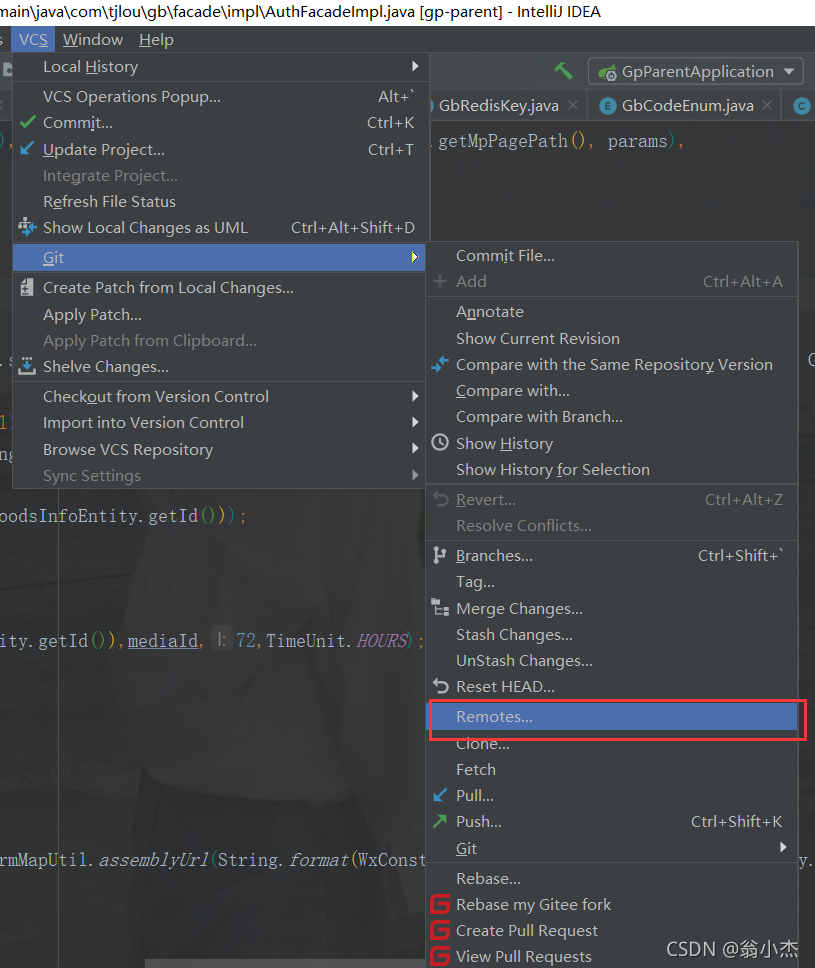
Task: Click Gitee icon for Create Pull Request
Action: 440,930
